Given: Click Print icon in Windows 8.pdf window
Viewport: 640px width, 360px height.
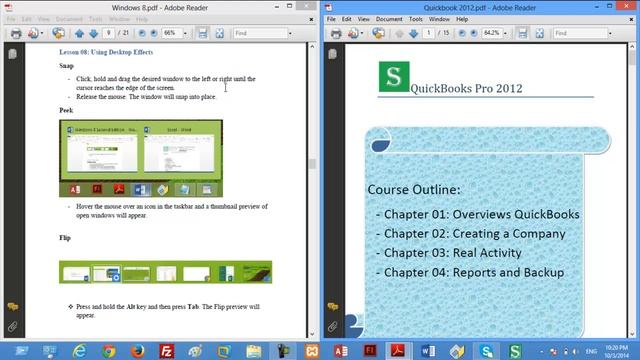Looking at the screenshot, I should pos(16,33).
